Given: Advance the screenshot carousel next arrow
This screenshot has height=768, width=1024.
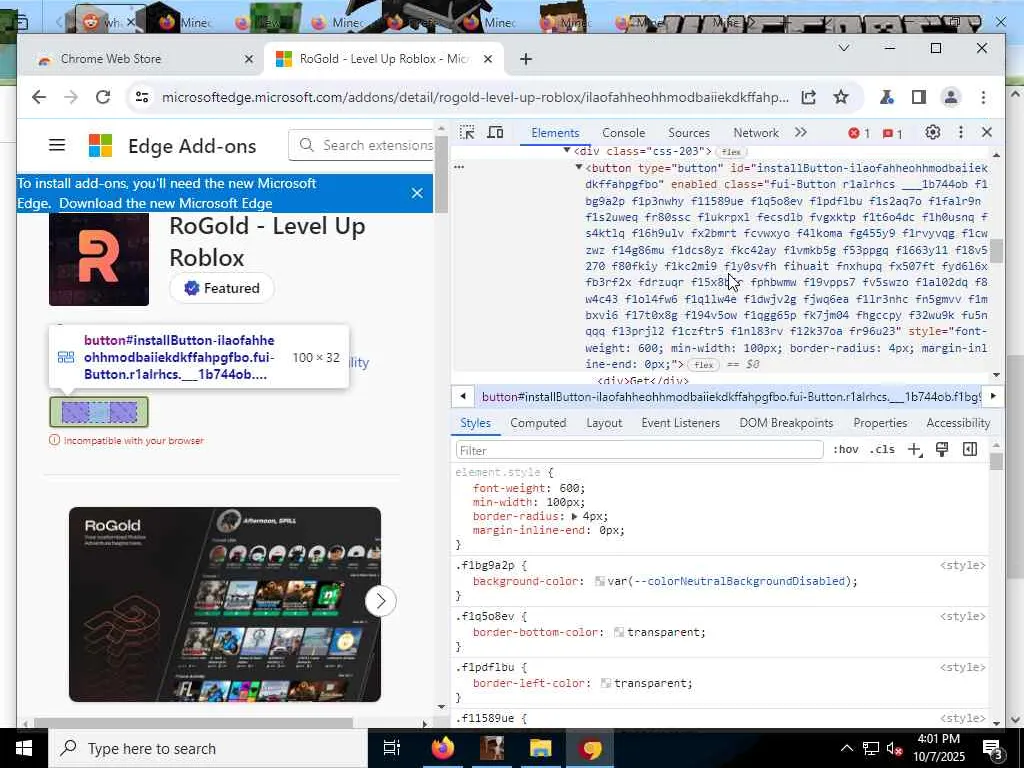Looking at the screenshot, I should [x=380, y=601].
